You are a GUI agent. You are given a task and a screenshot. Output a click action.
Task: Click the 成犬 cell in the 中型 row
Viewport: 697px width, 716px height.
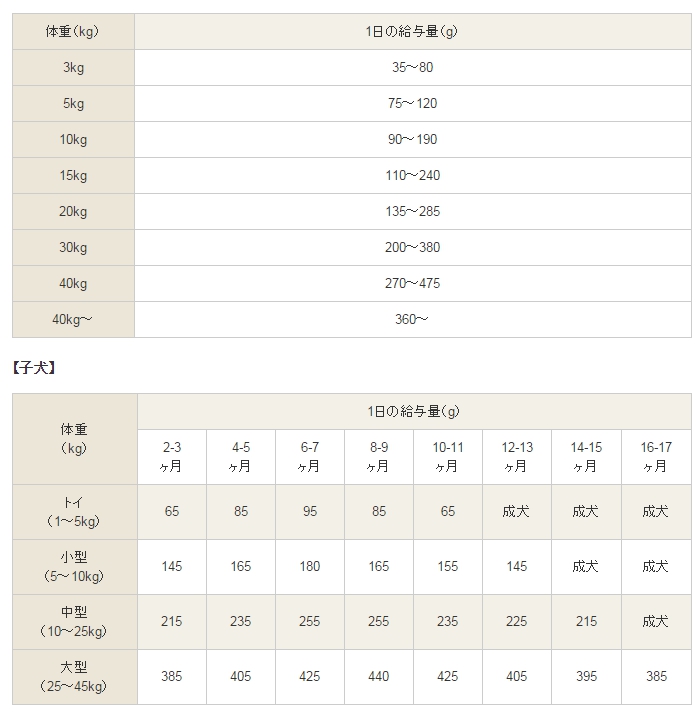pos(655,622)
